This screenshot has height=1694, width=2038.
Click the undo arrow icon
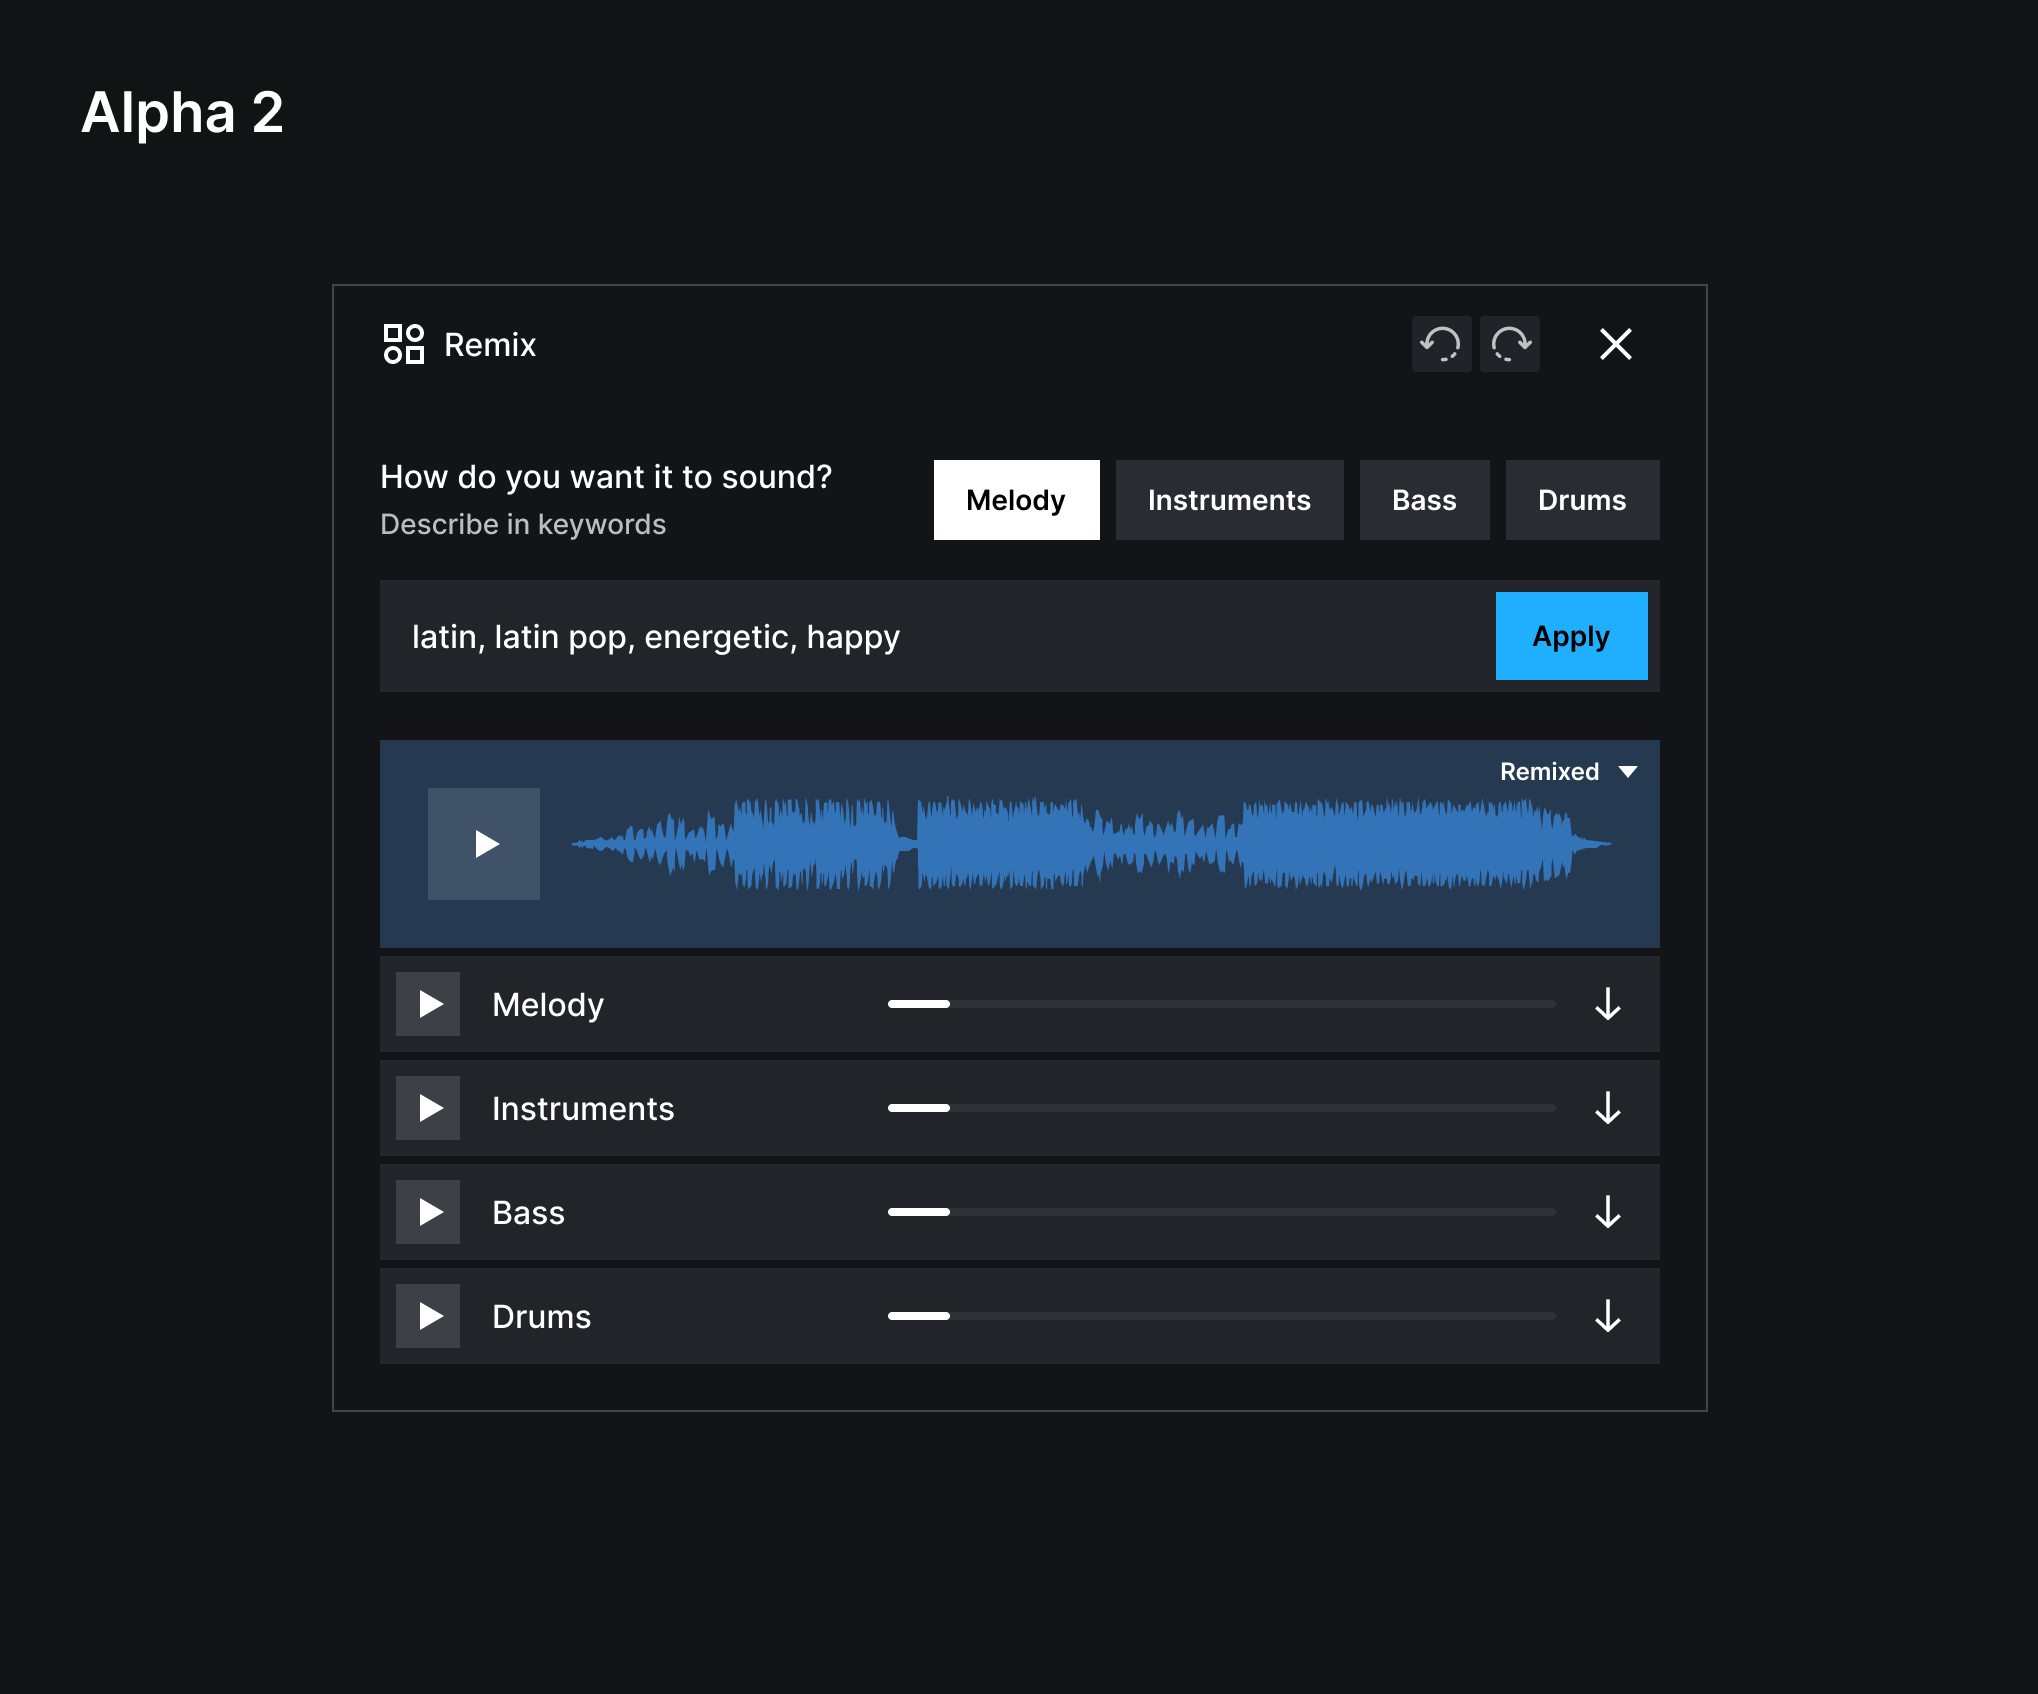1441,344
